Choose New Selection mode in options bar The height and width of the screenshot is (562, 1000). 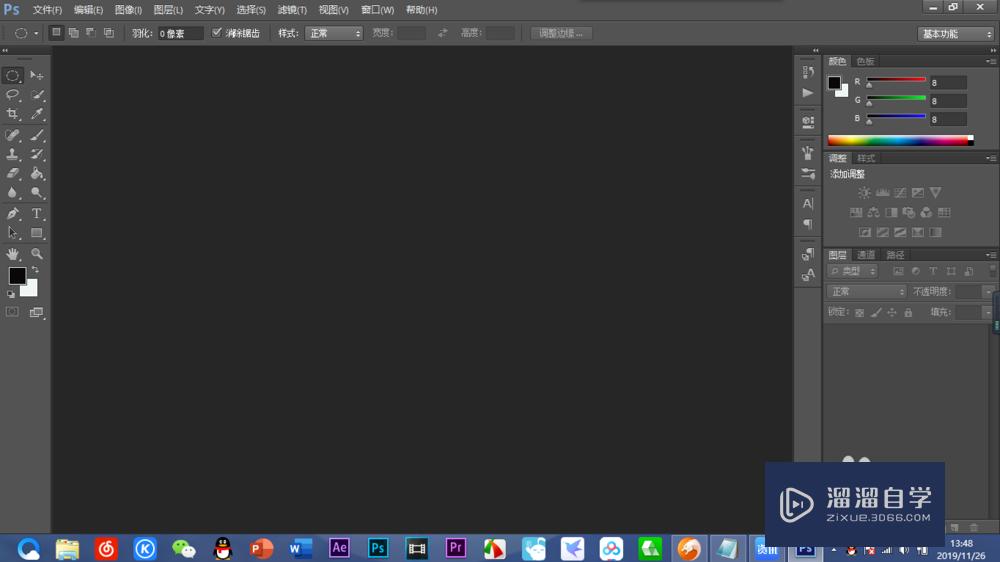[x=56, y=33]
